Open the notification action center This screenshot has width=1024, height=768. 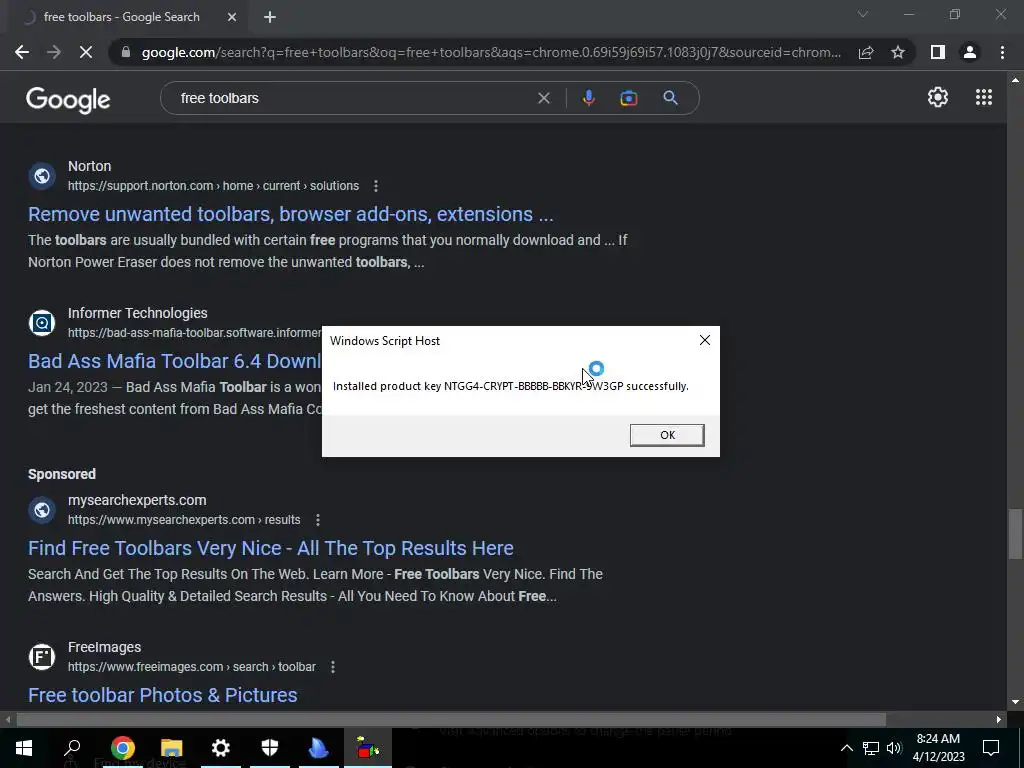point(991,748)
